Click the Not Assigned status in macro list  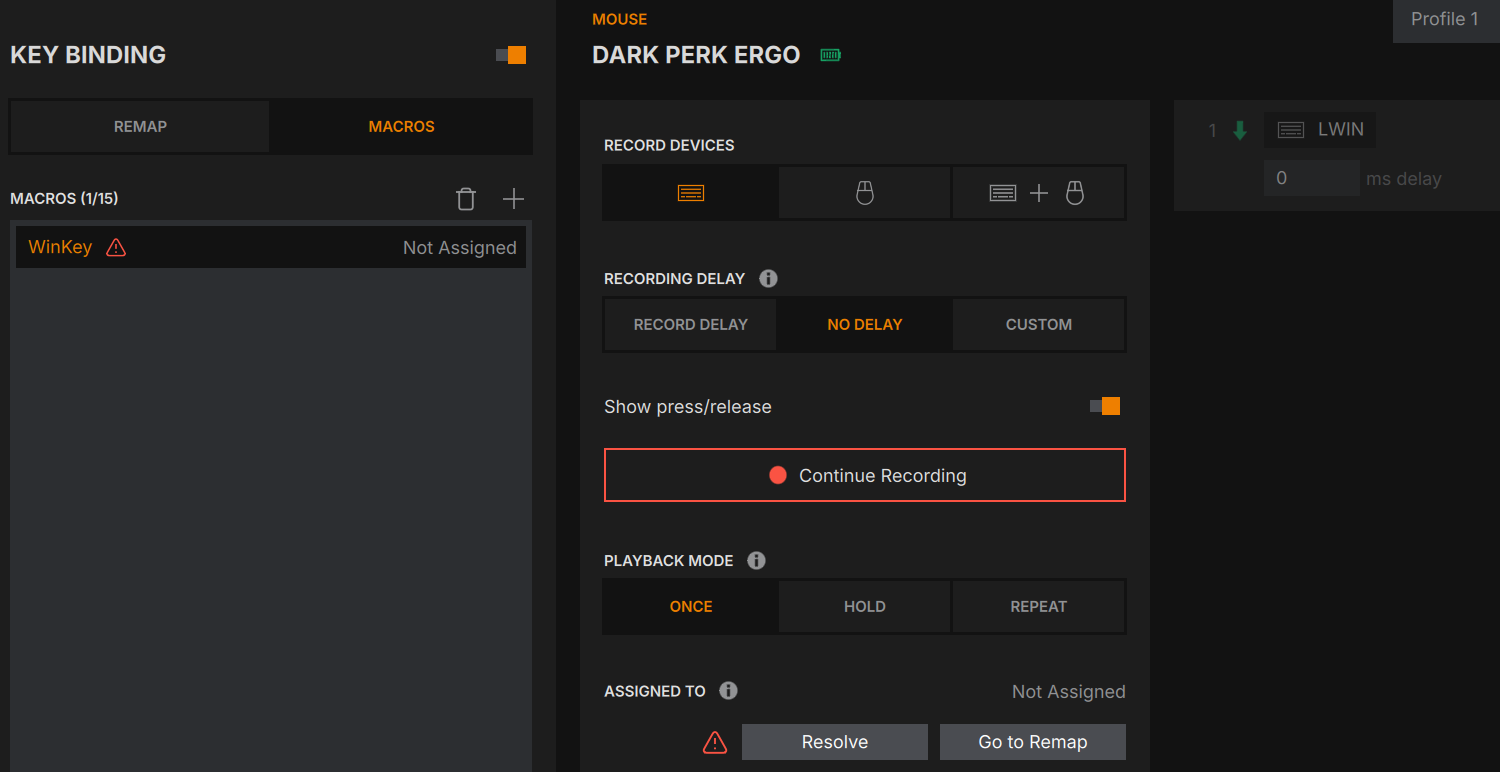point(460,248)
